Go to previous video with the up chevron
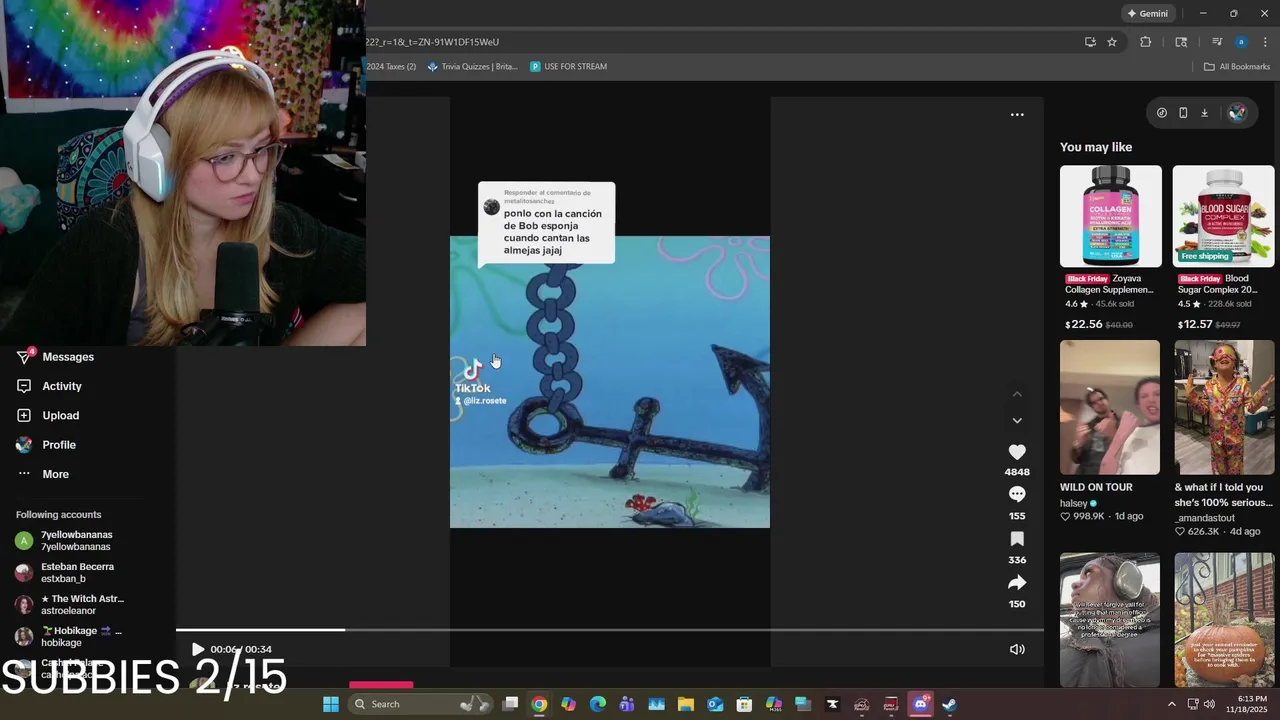This screenshot has width=1280, height=720. (1017, 394)
